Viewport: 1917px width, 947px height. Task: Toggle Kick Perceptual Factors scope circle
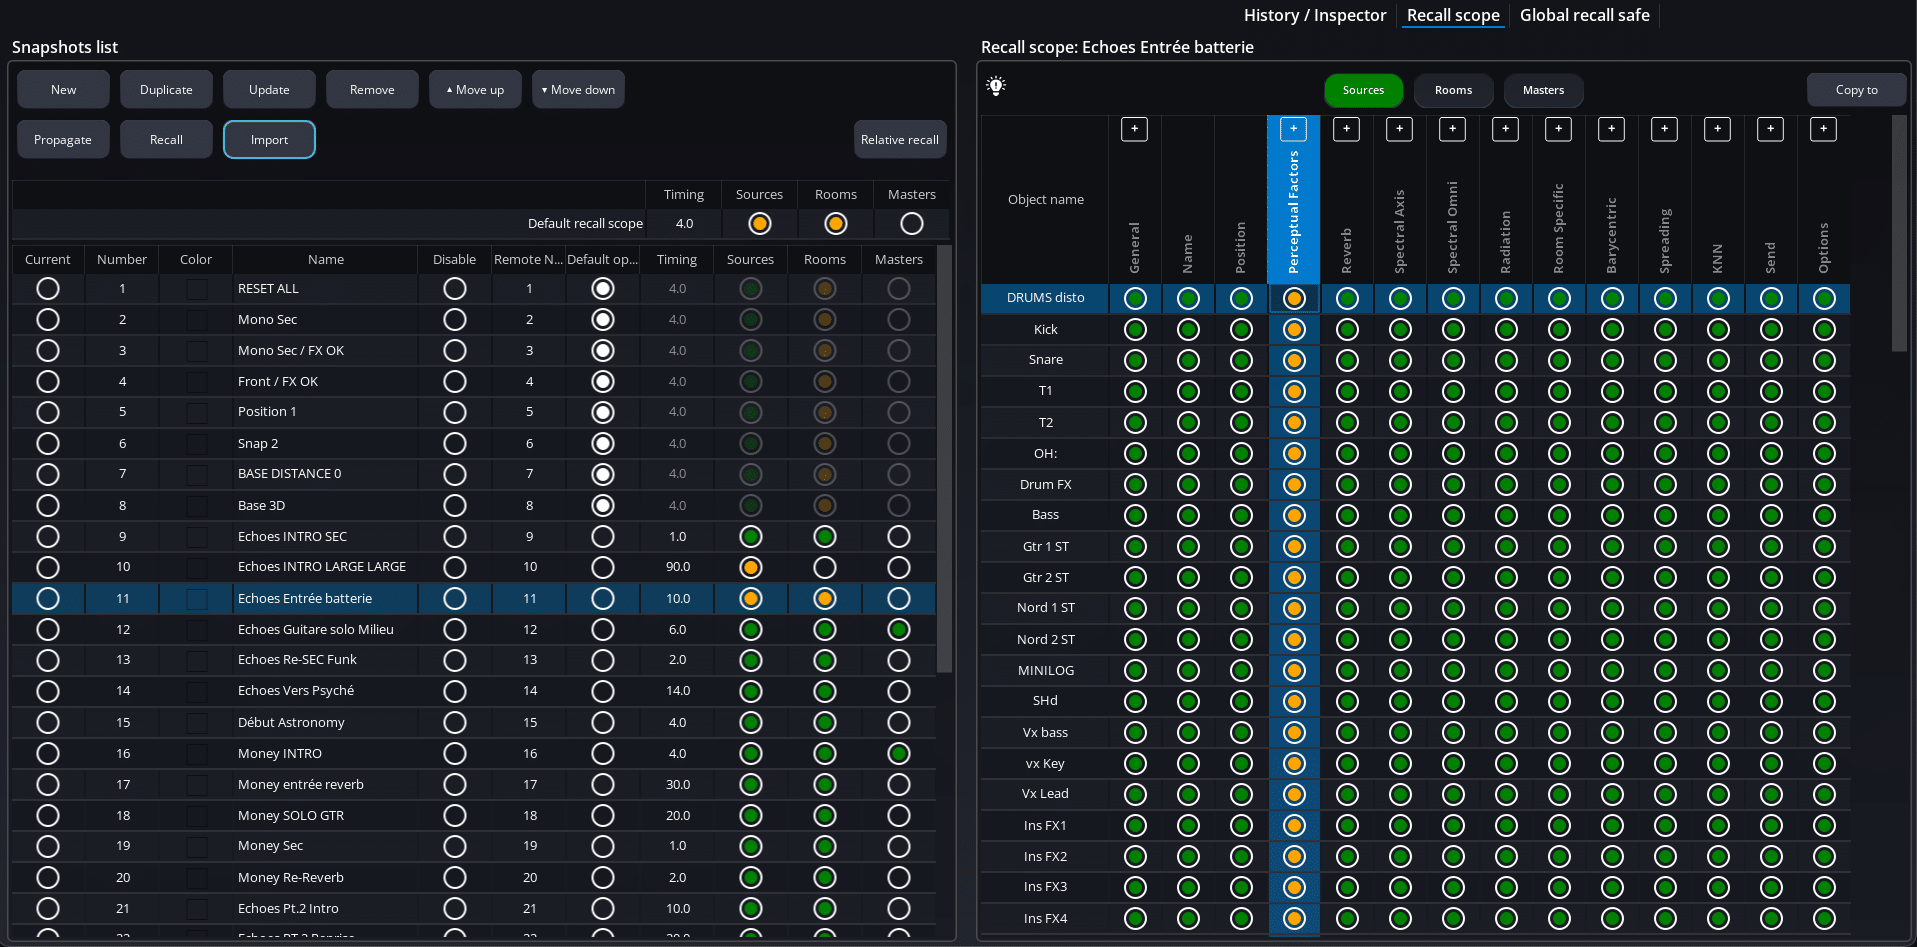(x=1294, y=330)
